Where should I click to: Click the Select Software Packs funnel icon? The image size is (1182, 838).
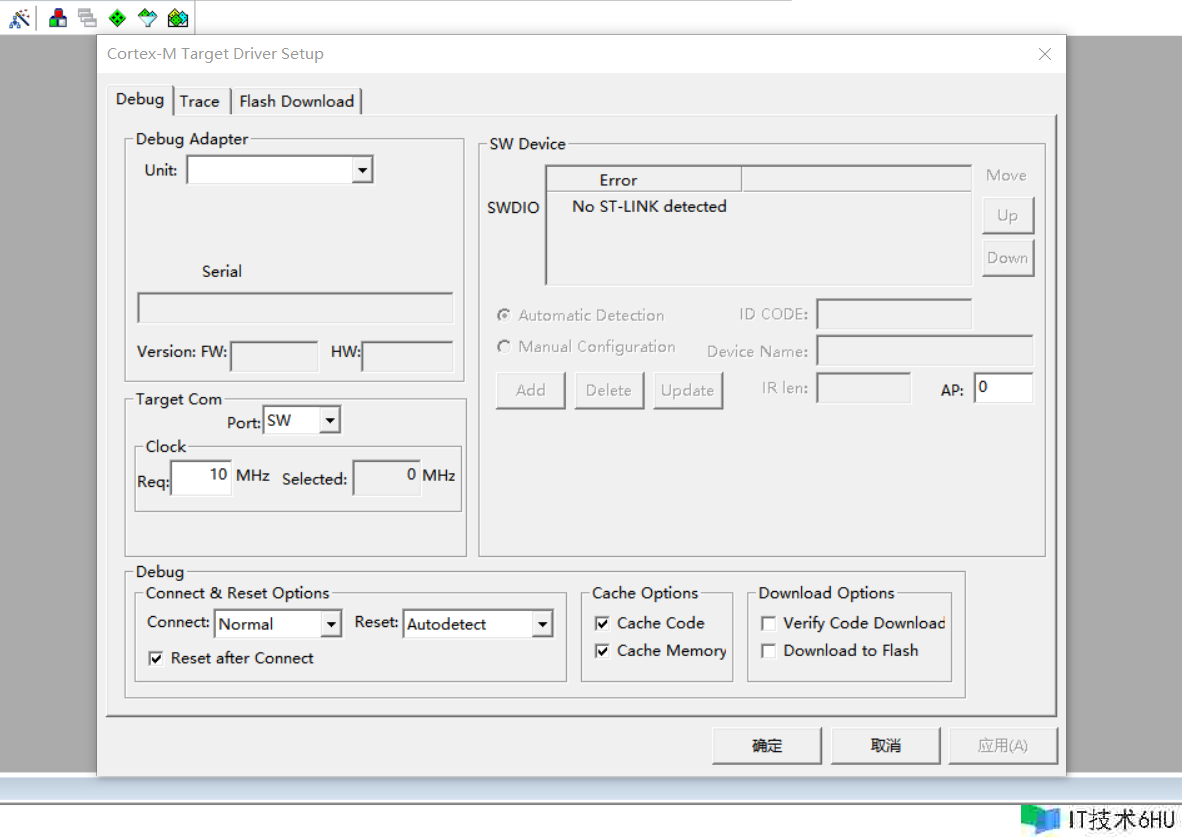(x=147, y=17)
